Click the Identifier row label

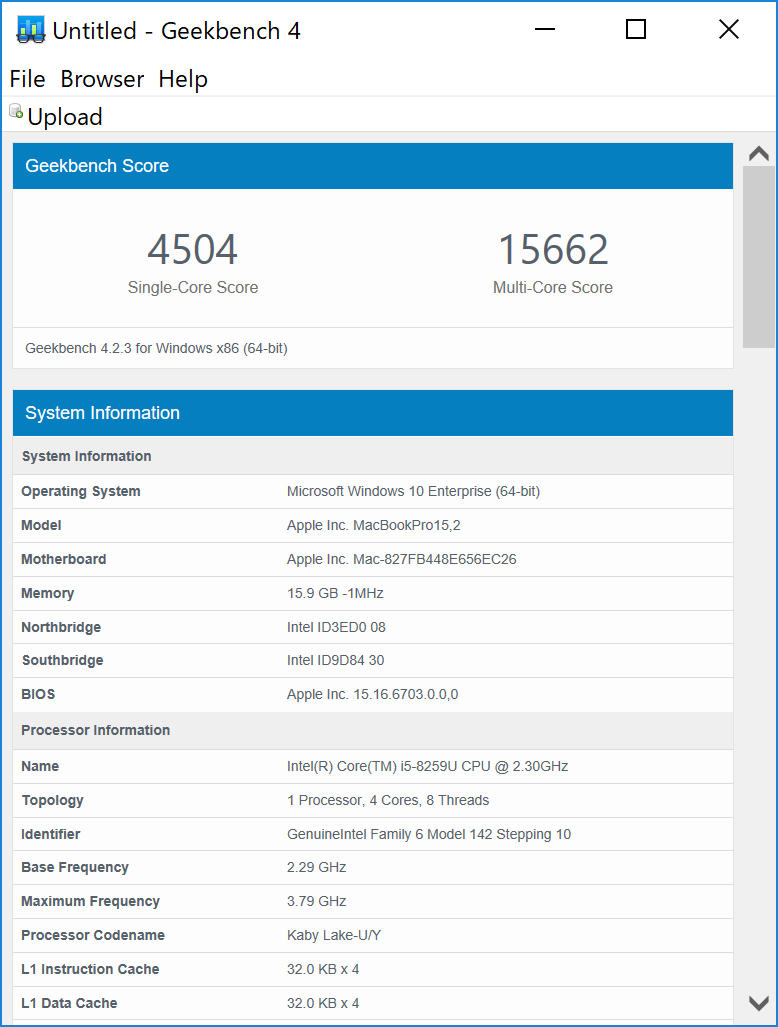click(x=50, y=835)
